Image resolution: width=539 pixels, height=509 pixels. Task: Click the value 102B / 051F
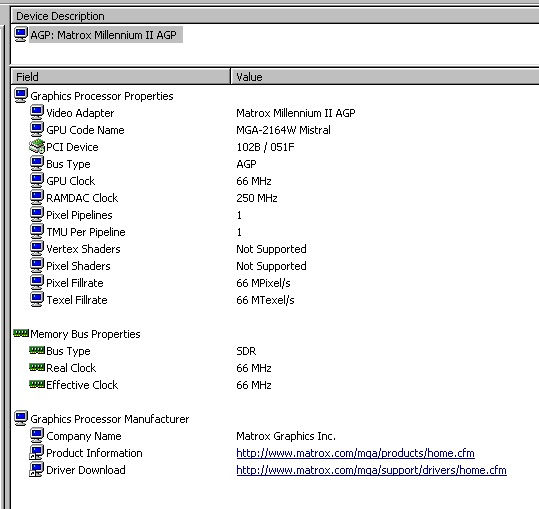point(265,147)
